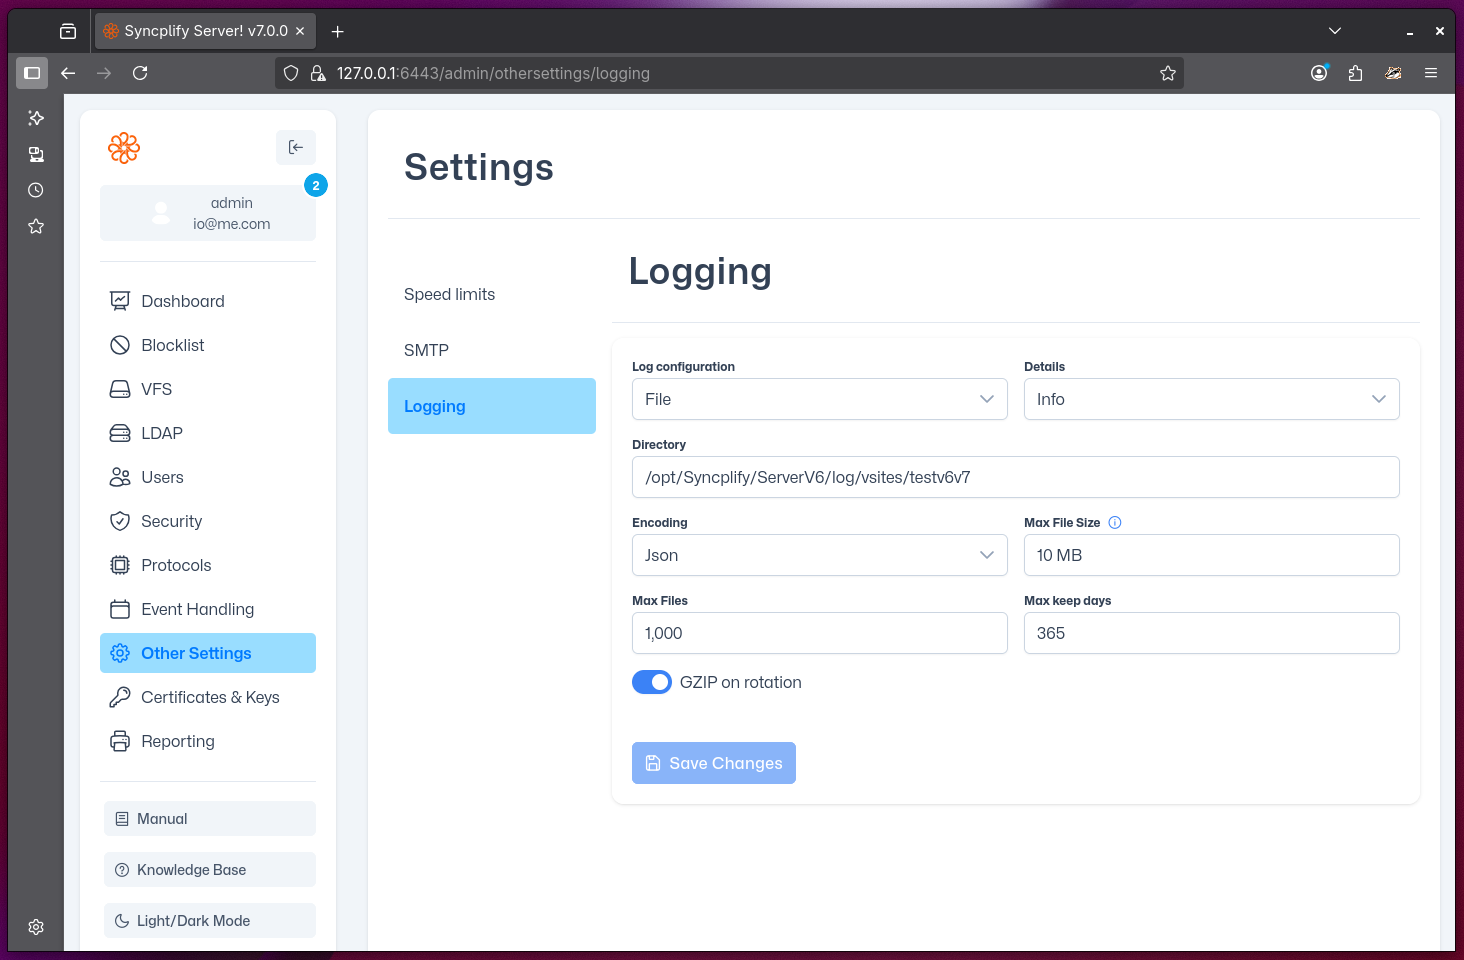This screenshot has height=960, width=1464.
Task: Open the Knowledge Base
Action: [209, 869]
